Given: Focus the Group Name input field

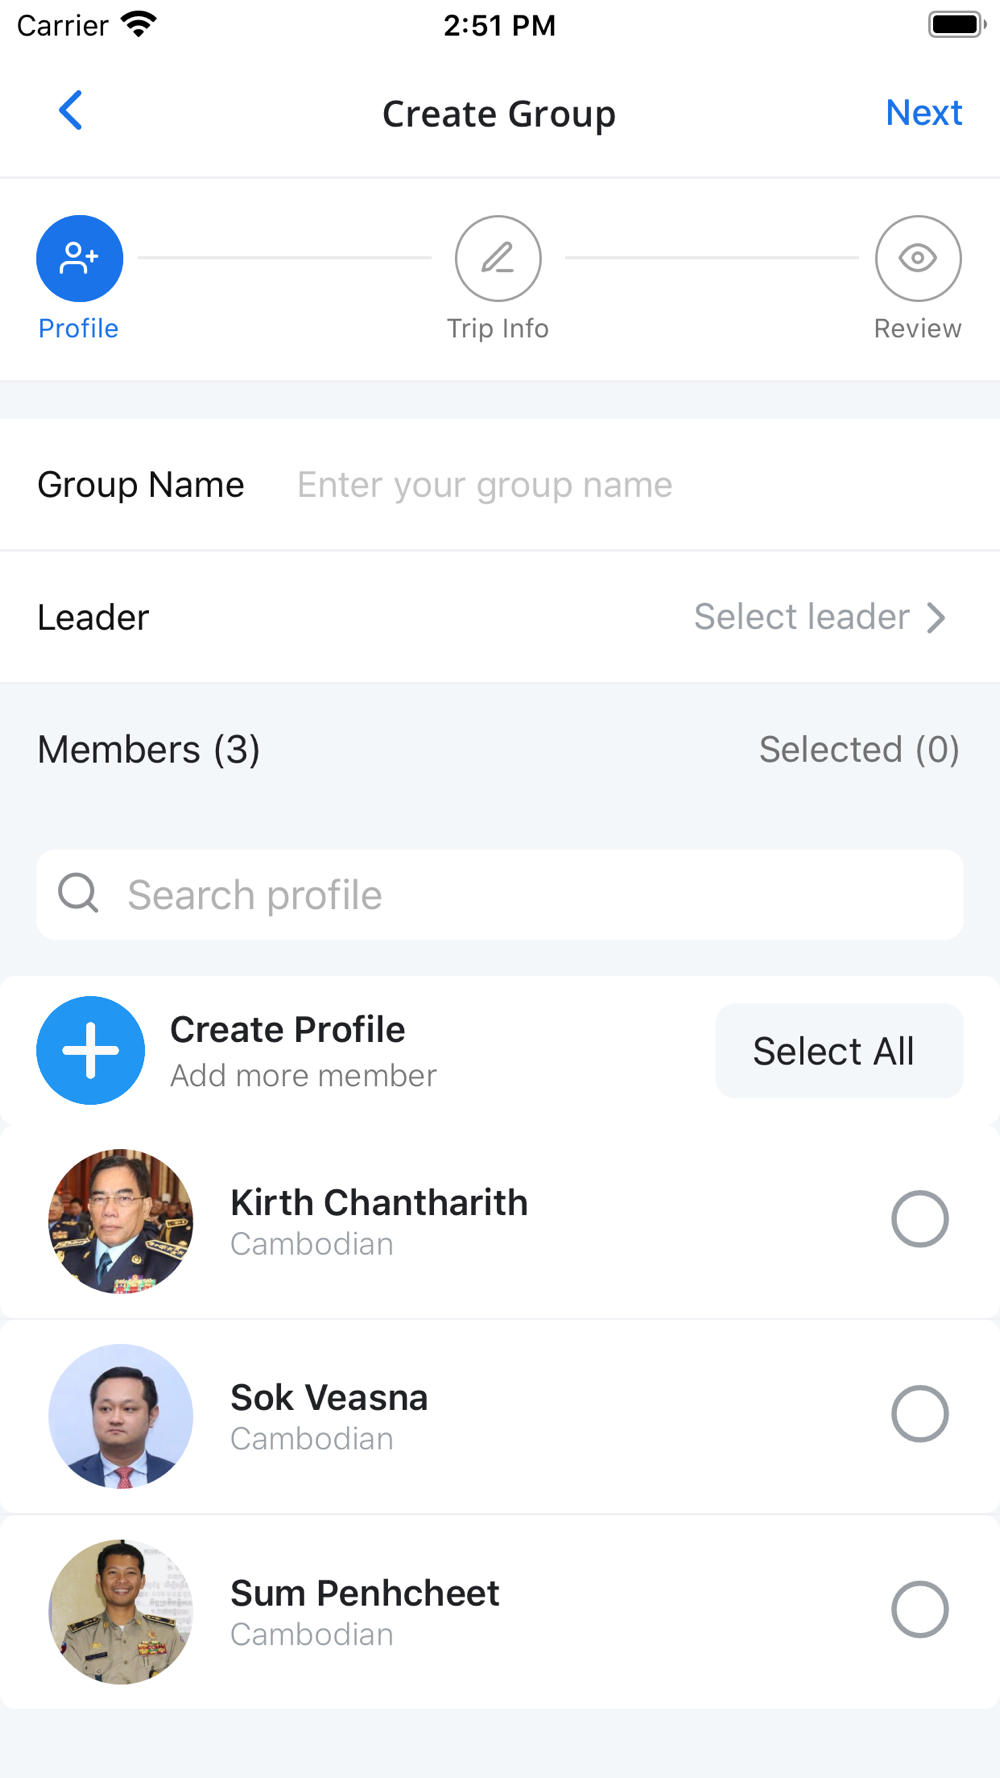Looking at the screenshot, I should click(x=630, y=485).
